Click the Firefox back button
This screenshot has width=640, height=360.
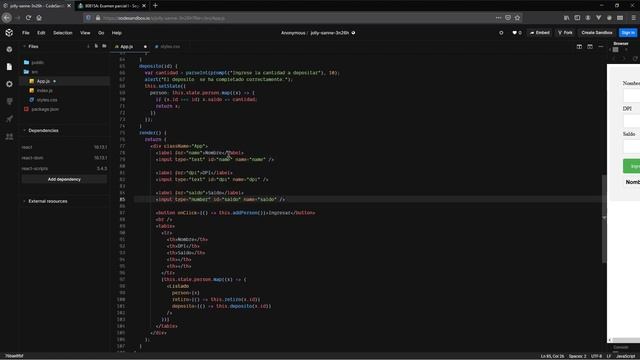[7, 18]
